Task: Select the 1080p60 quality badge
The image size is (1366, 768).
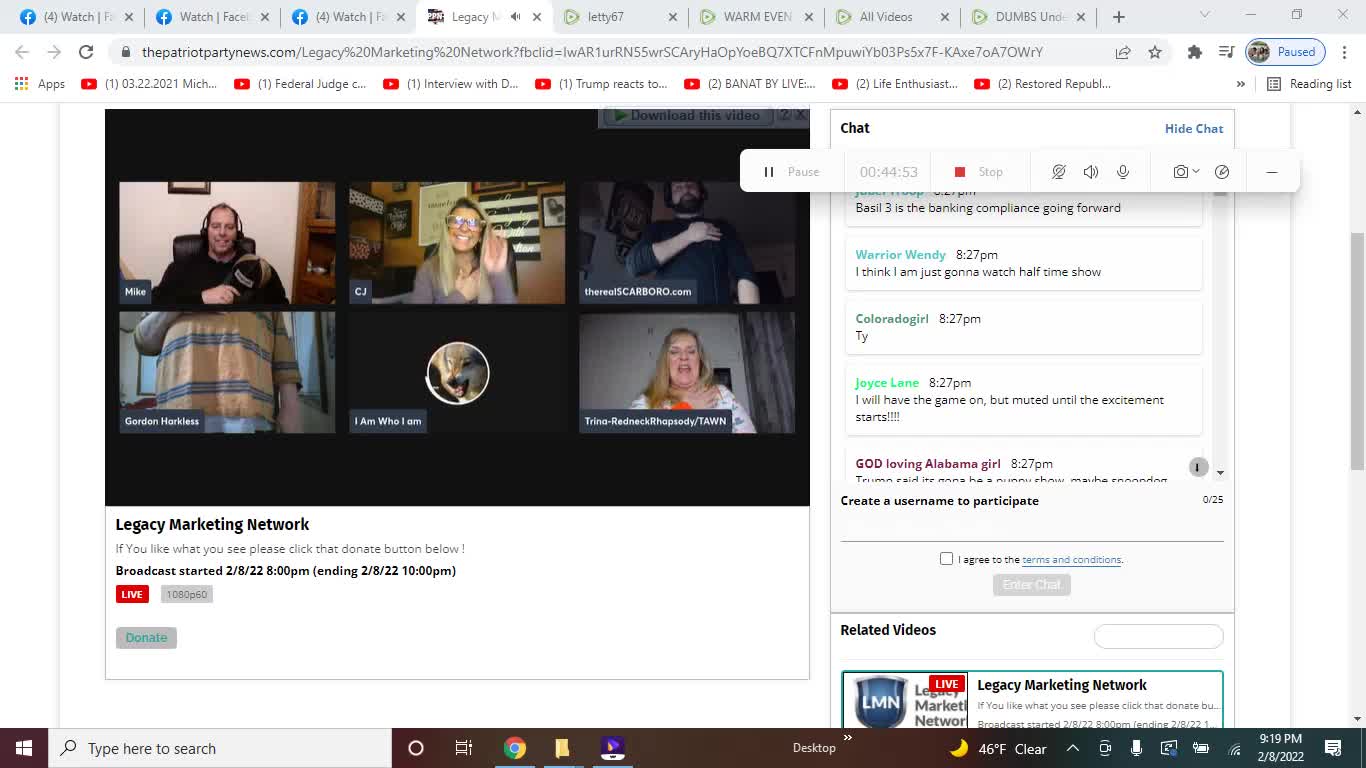Action: 187,594
